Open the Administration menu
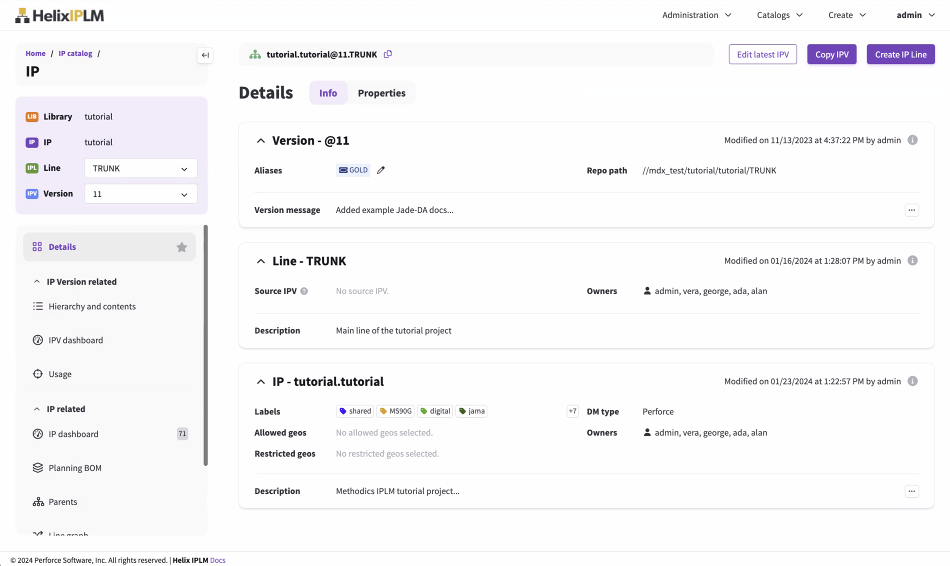Viewport: 950px width, 566px height. pos(696,15)
